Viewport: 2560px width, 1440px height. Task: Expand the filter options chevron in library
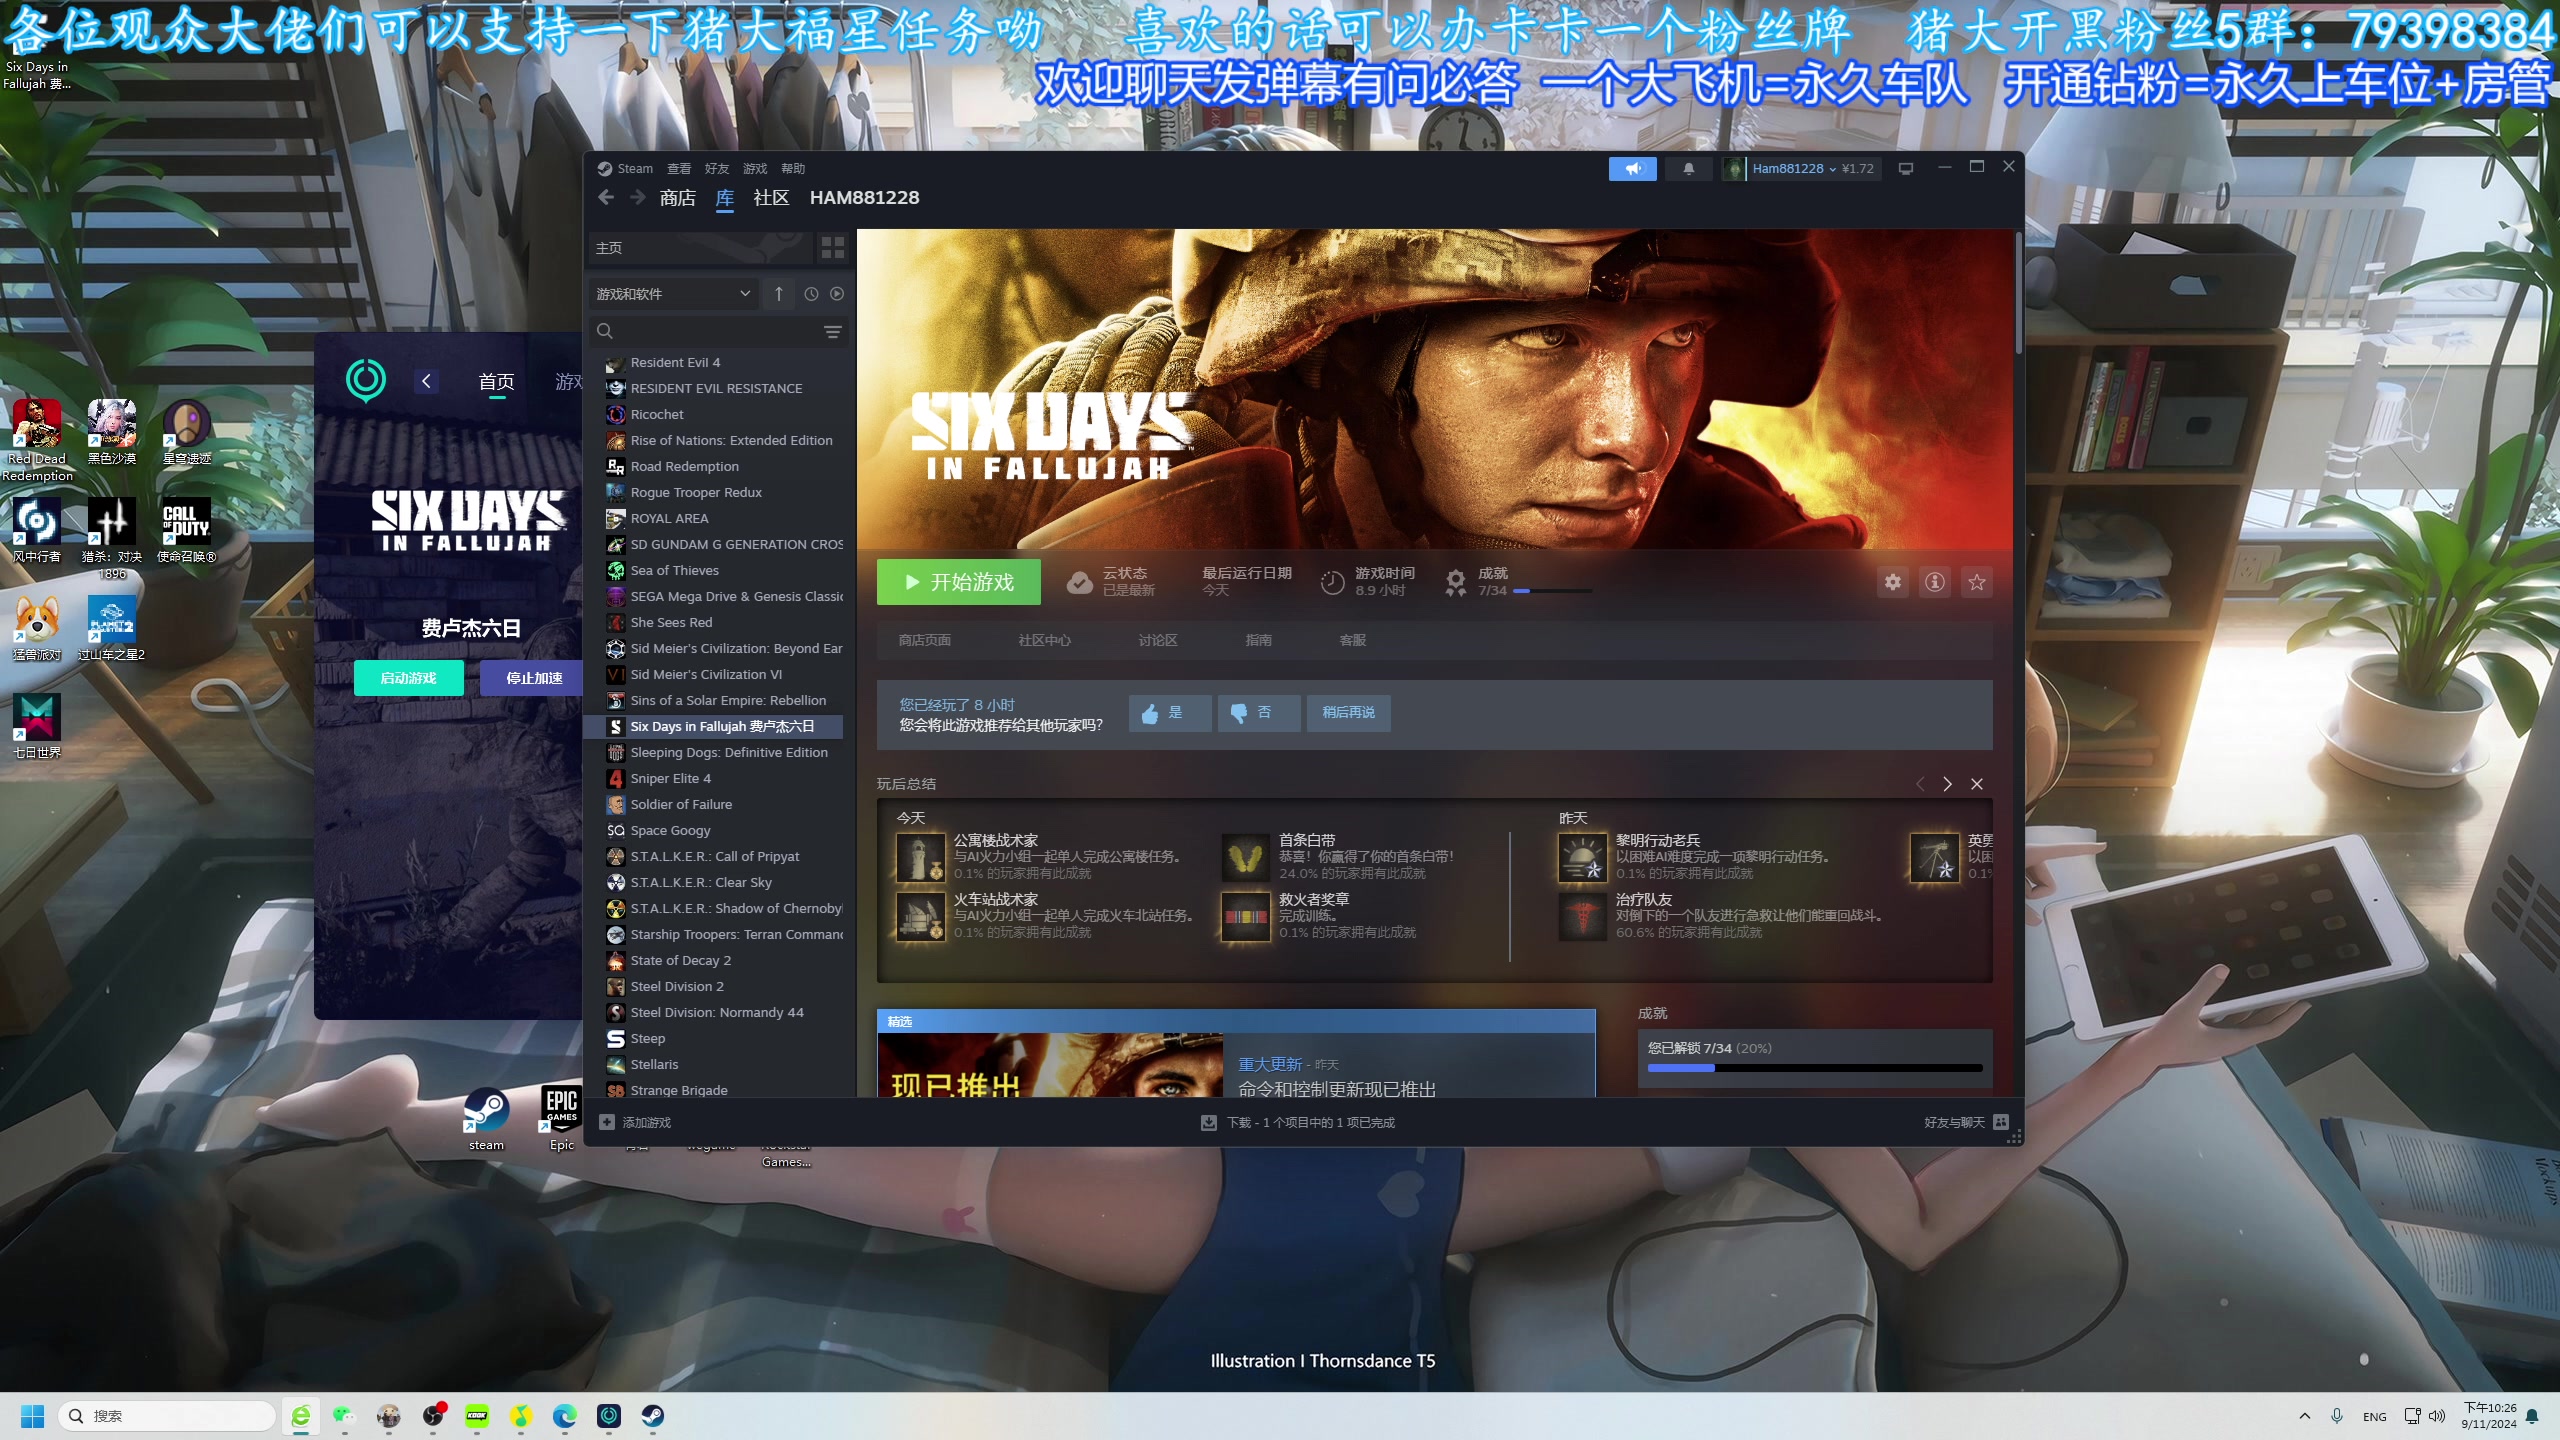click(745, 294)
